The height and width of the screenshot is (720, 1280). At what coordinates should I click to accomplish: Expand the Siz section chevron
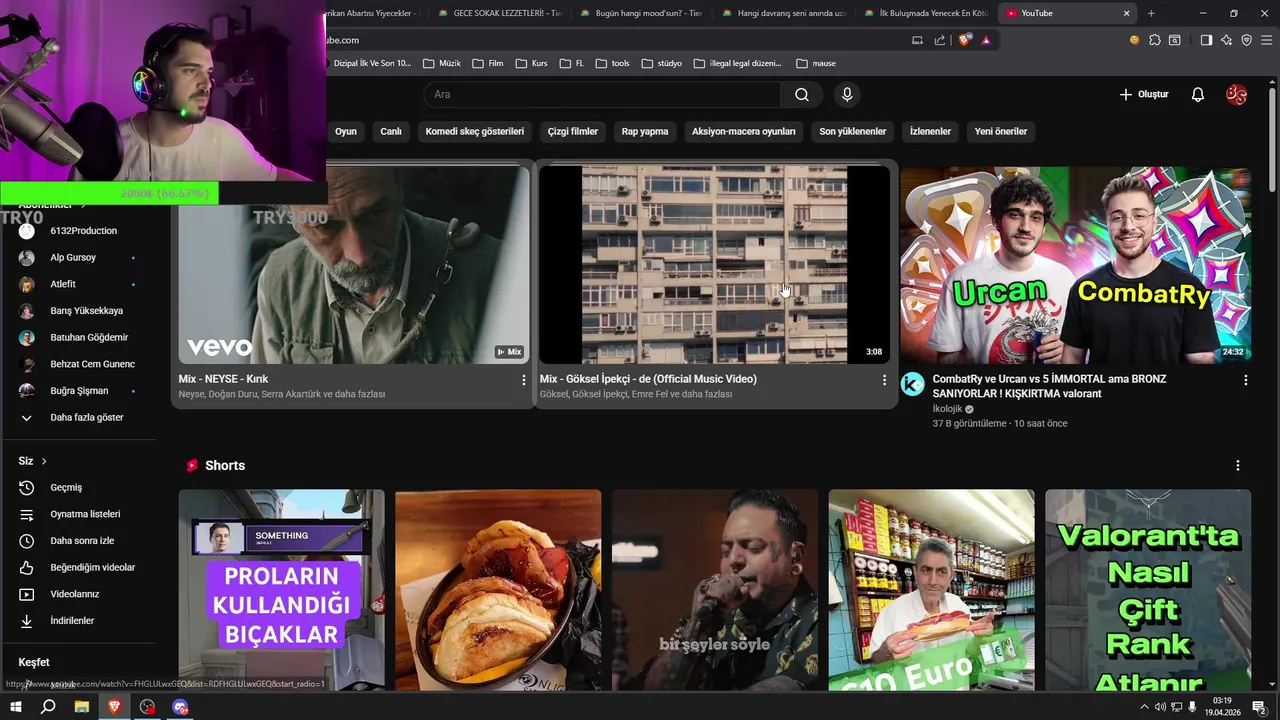pyautogui.click(x=44, y=461)
